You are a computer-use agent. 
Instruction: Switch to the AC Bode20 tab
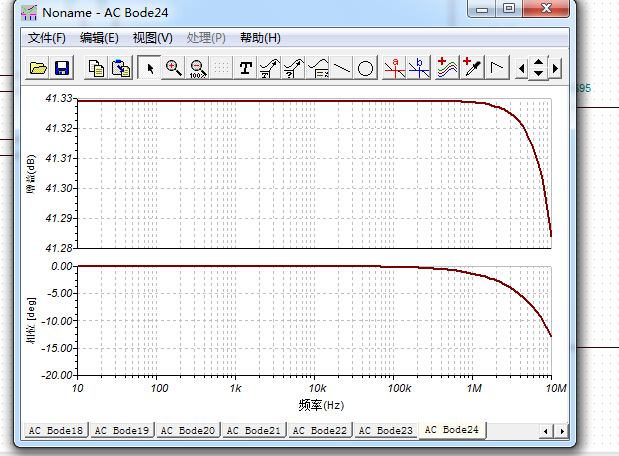188,430
